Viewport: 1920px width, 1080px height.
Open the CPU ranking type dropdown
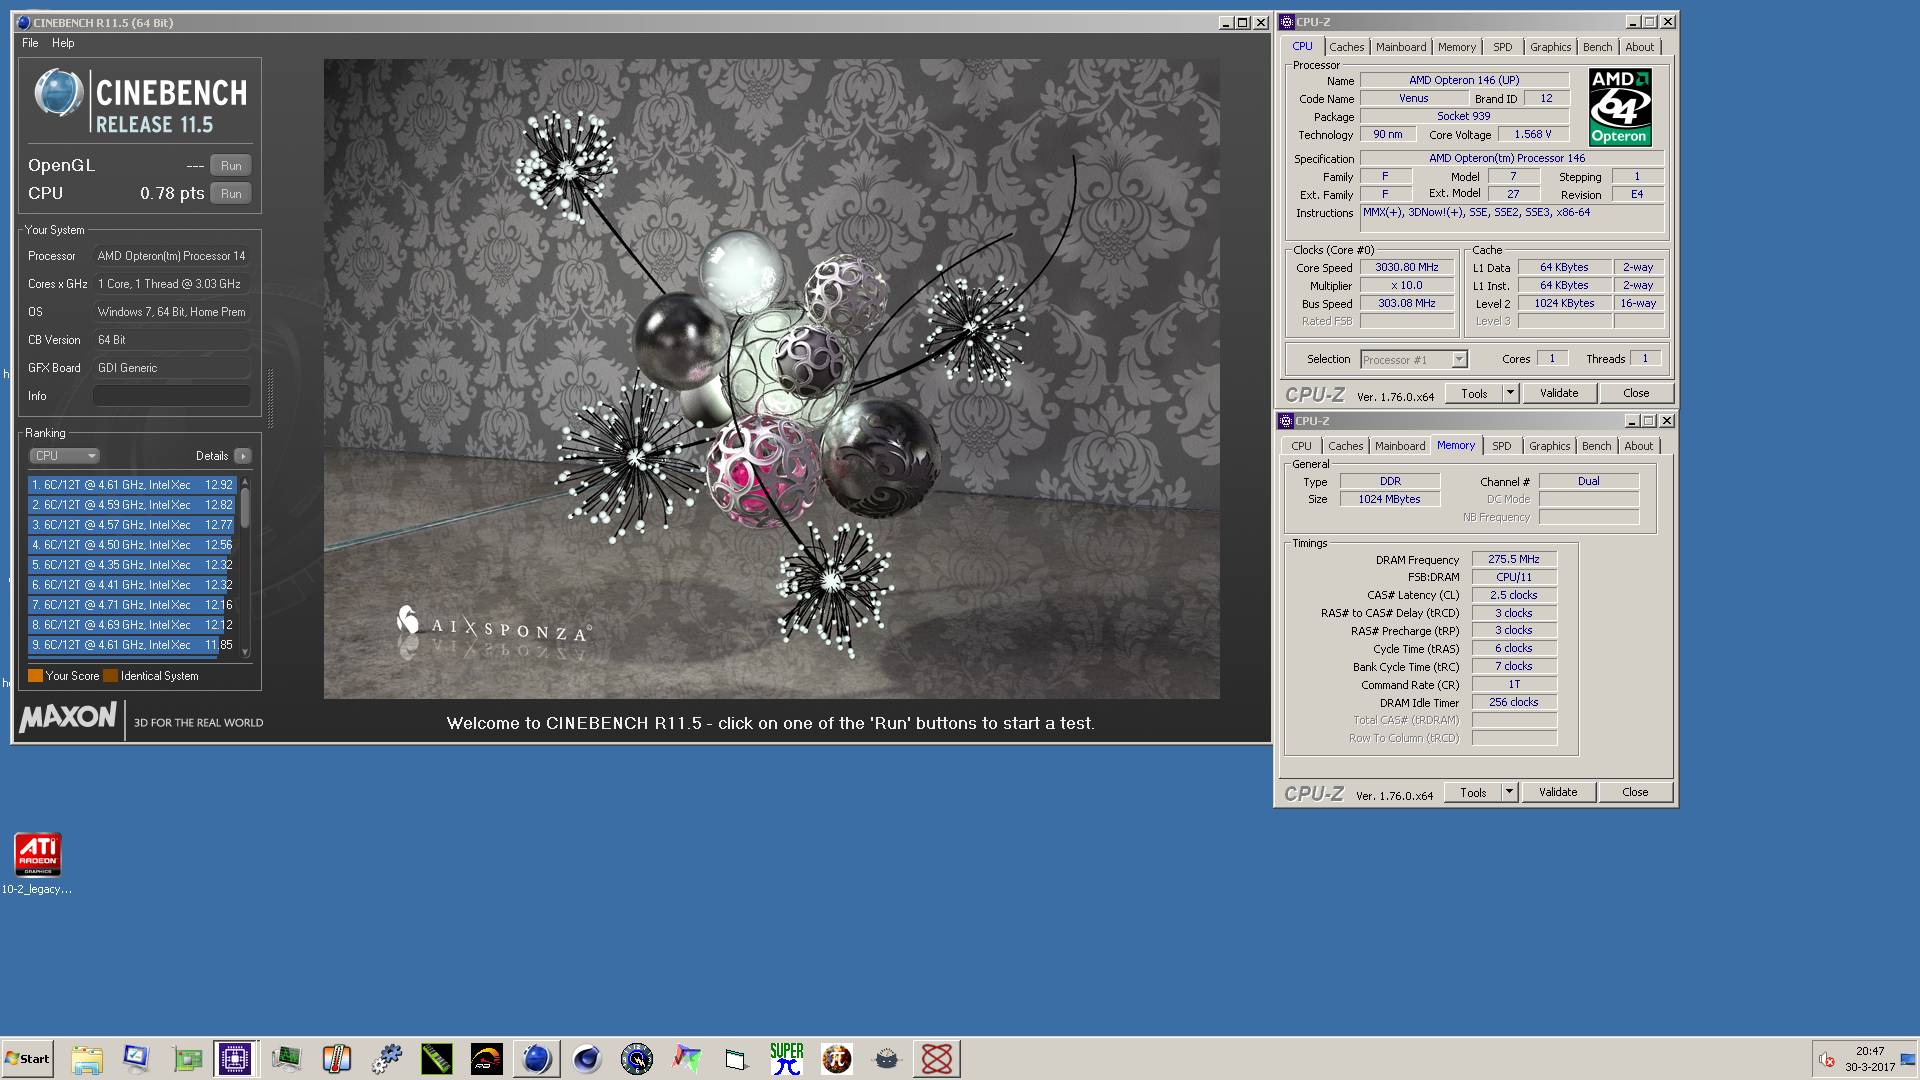coord(64,456)
